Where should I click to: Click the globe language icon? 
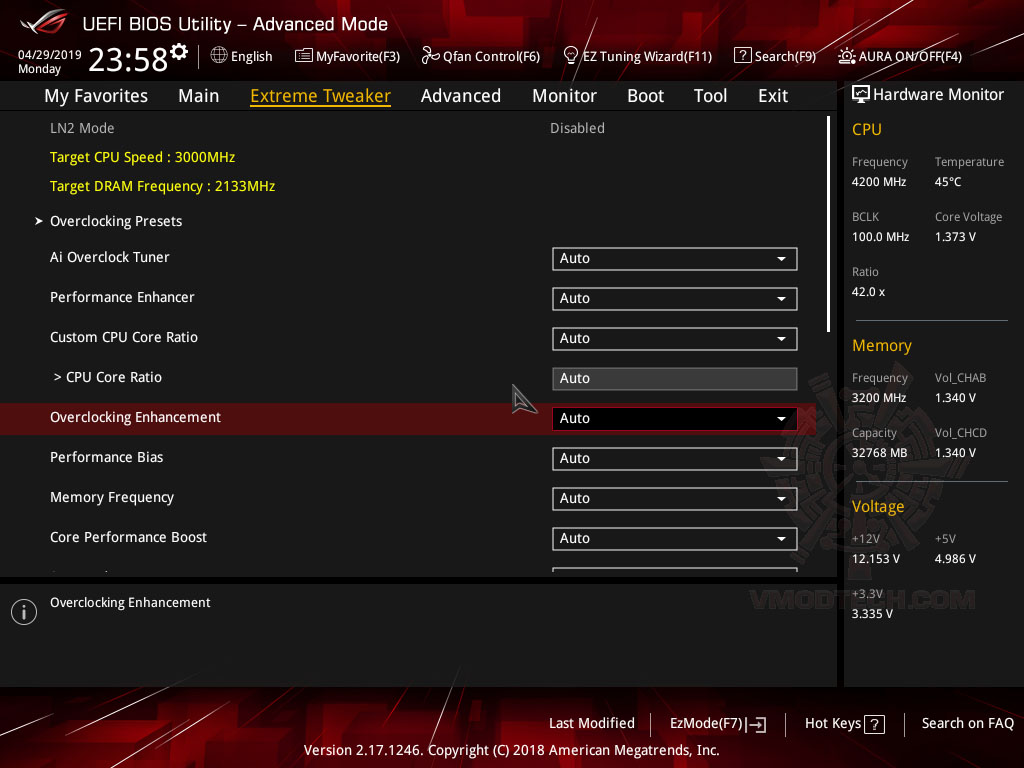pyautogui.click(x=219, y=56)
